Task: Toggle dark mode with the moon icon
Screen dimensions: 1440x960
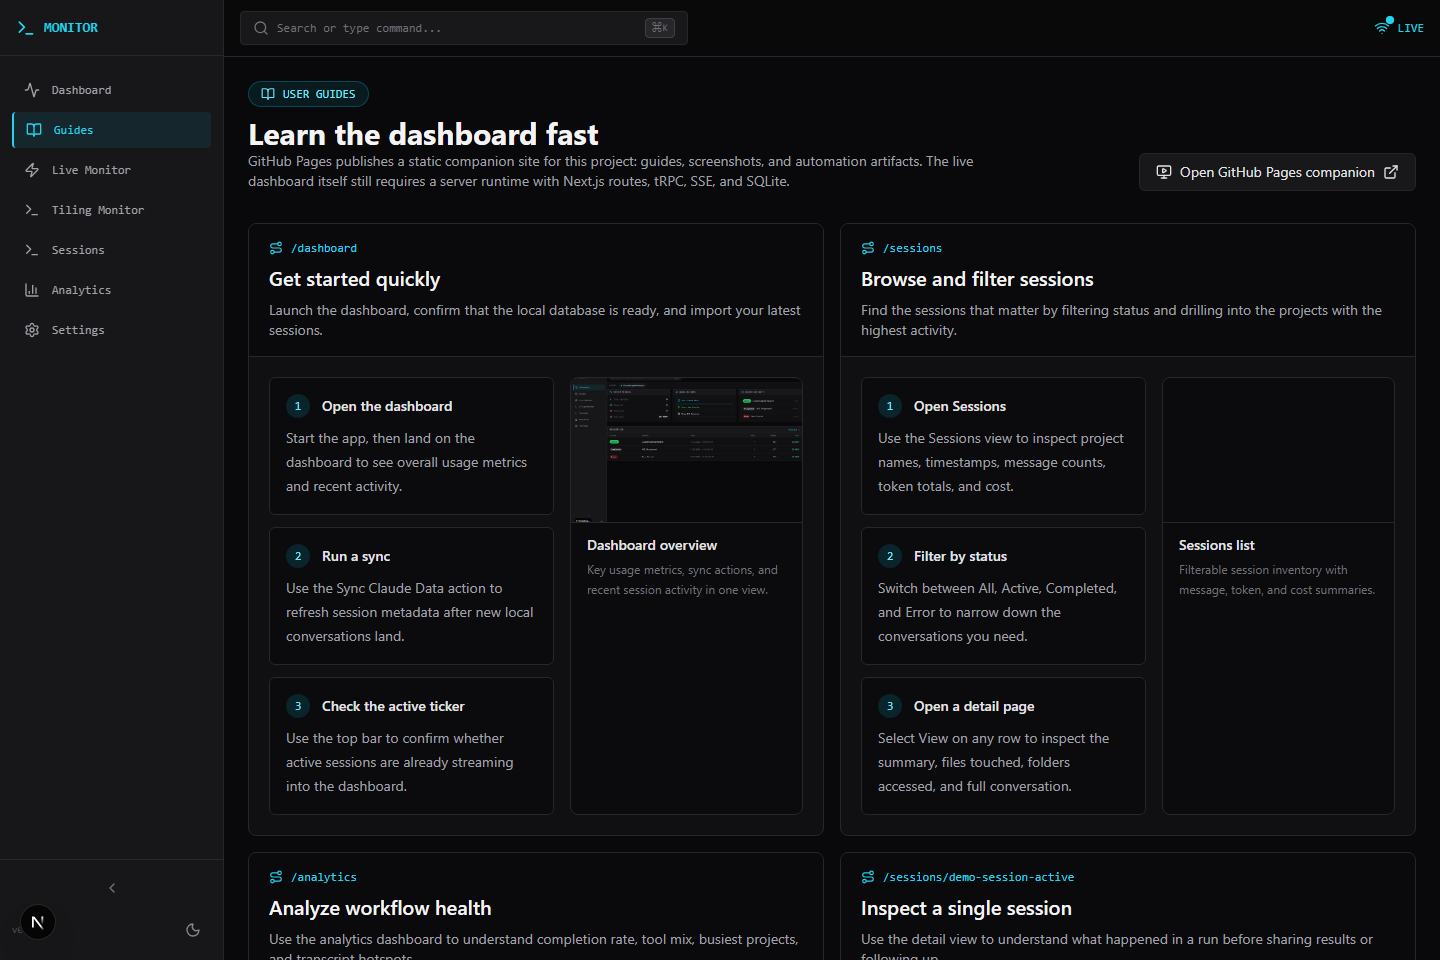Action: point(193,930)
